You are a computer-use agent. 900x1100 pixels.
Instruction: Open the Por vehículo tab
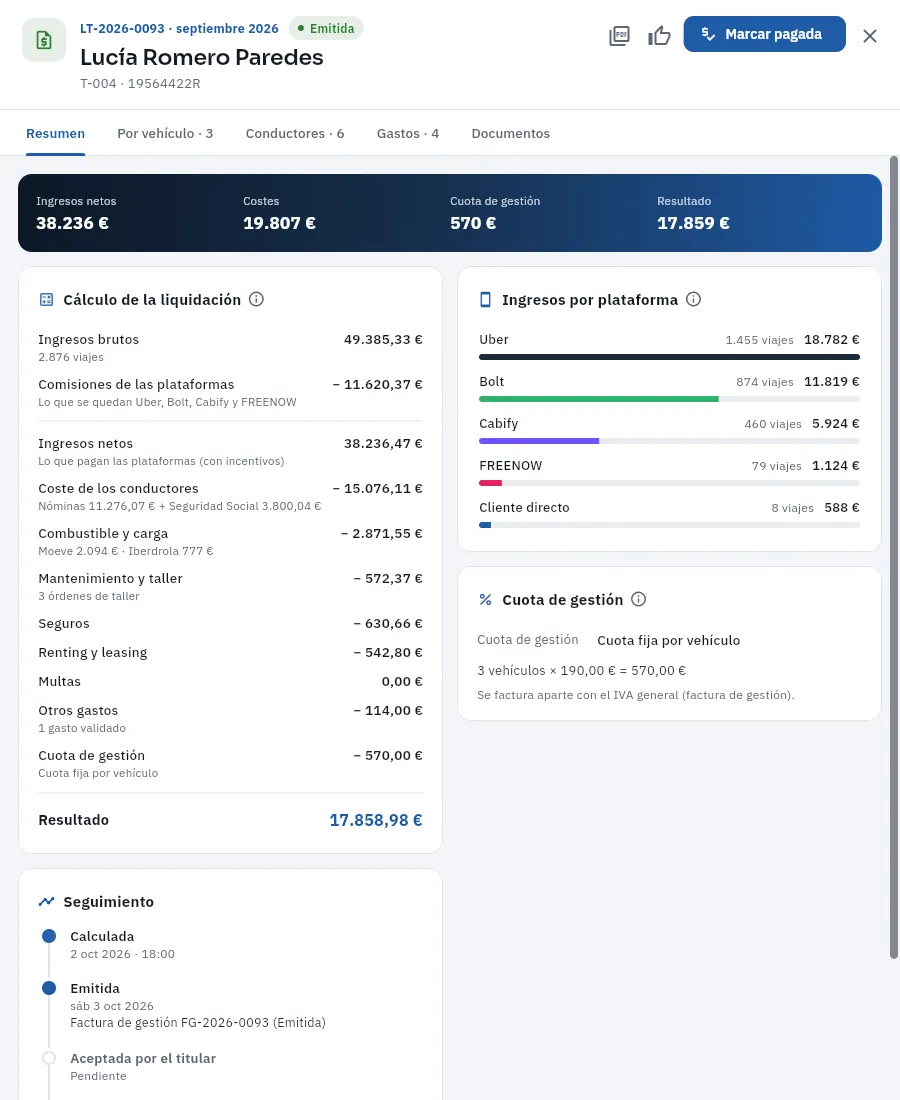click(x=165, y=133)
